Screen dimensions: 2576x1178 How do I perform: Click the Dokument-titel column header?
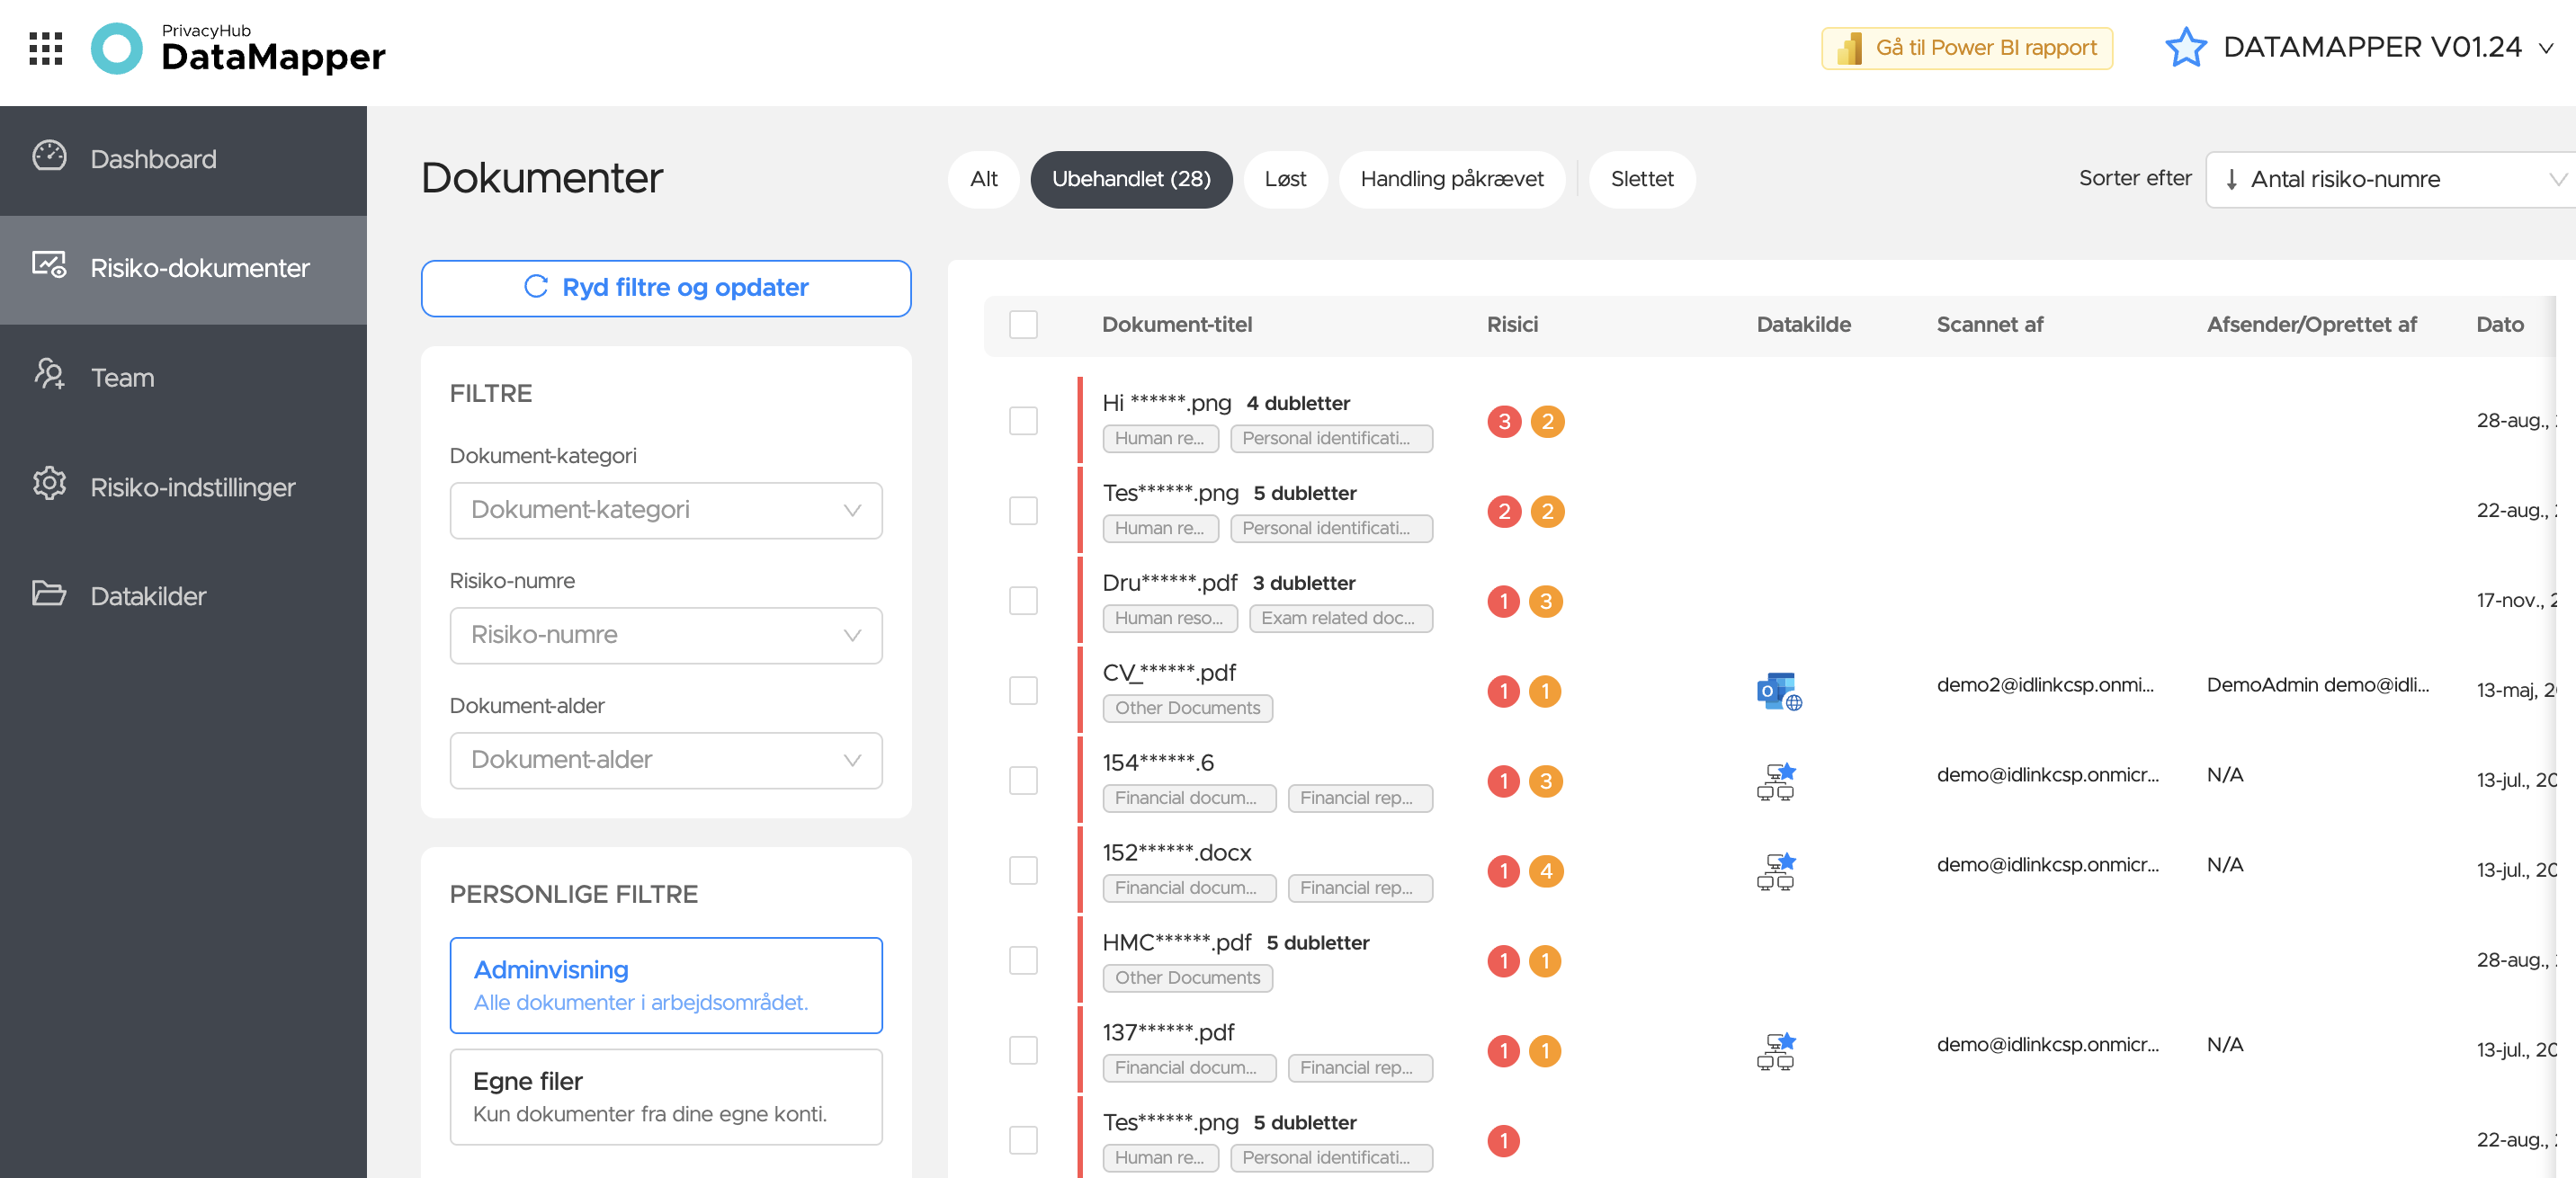point(1177,325)
